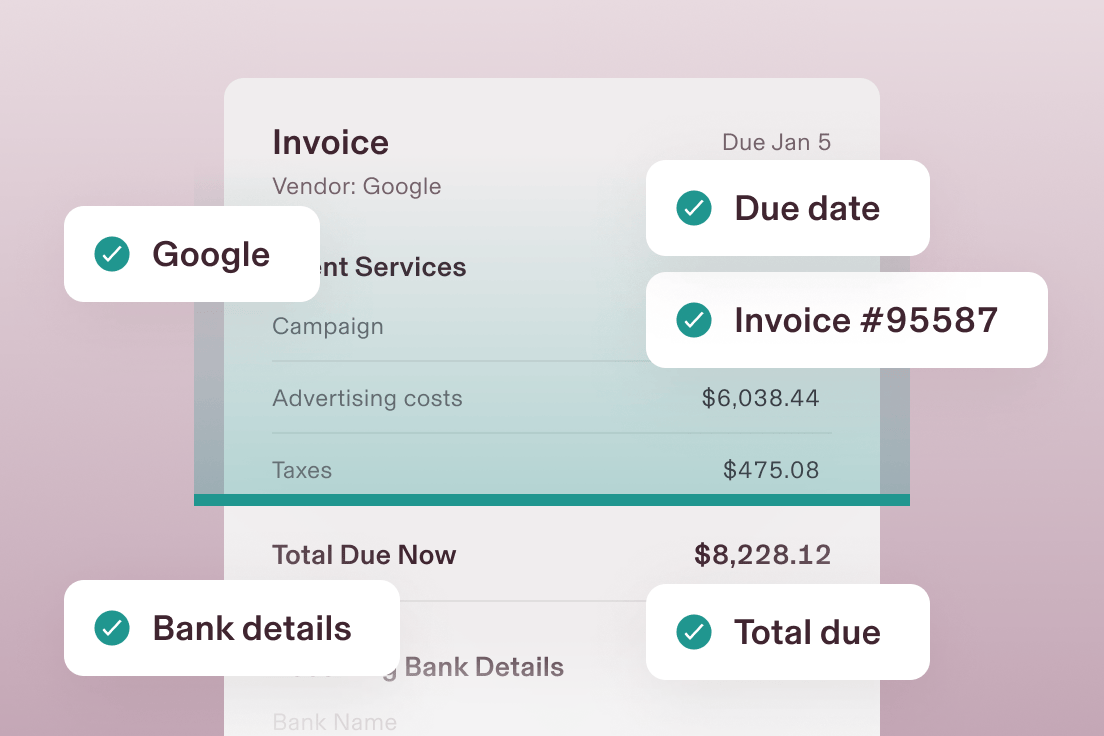Viewport: 1104px width, 736px height.
Task: Click the $8,228.12 total amount
Action: click(x=762, y=555)
